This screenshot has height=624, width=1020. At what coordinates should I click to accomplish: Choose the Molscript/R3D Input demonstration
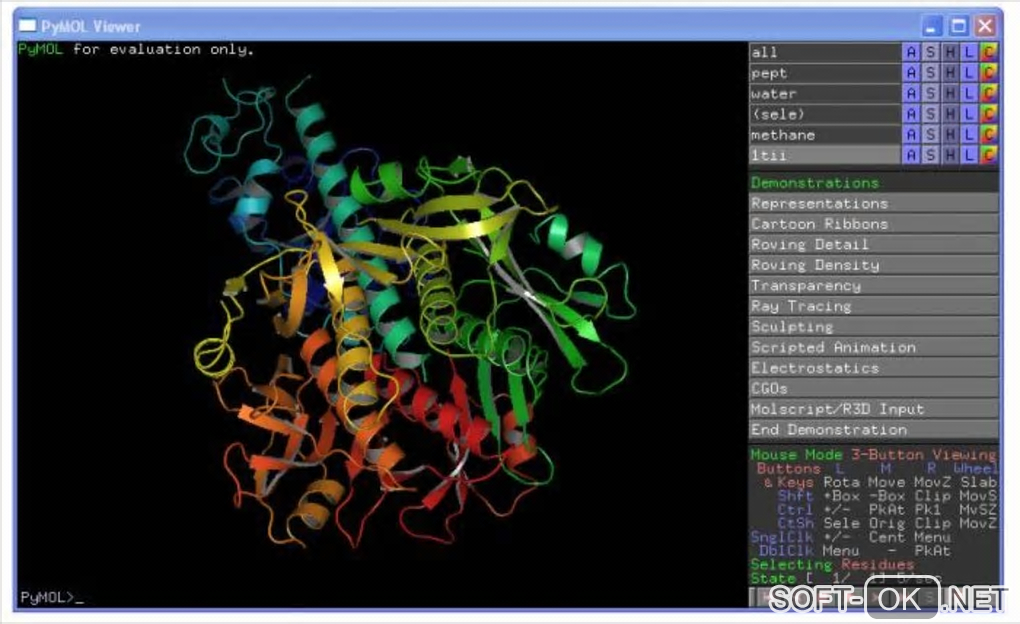pyautogui.click(x=874, y=409)
